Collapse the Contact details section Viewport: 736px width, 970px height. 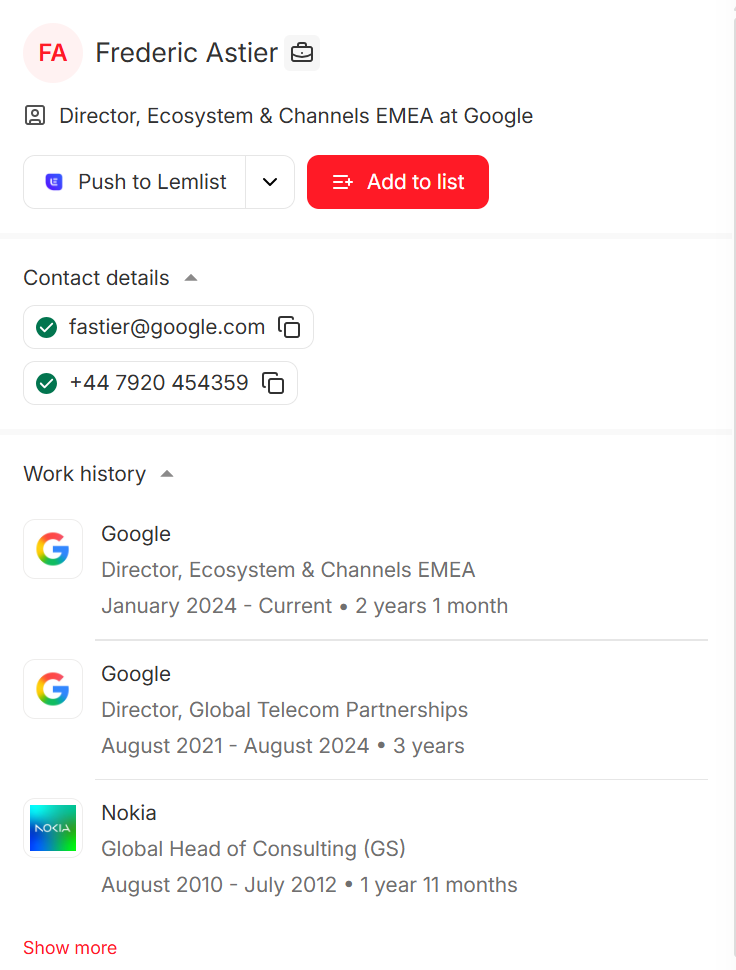[191, 278]
